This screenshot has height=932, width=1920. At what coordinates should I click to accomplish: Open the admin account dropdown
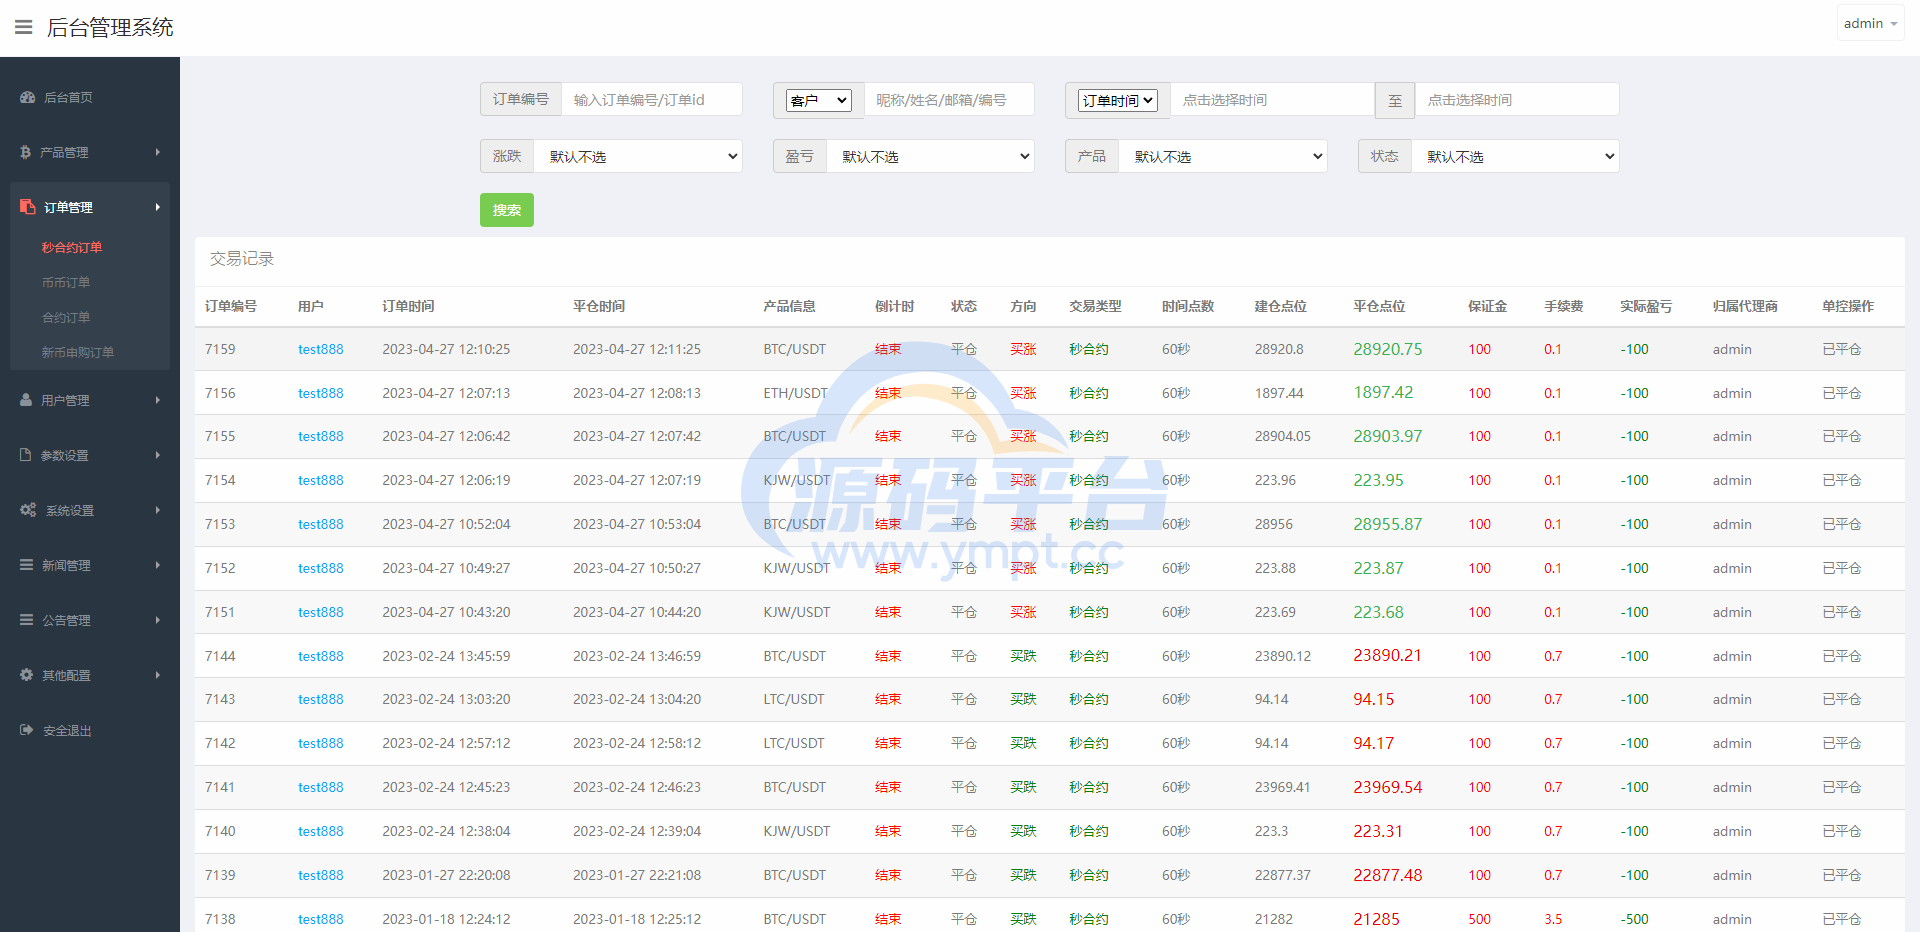1870,23
